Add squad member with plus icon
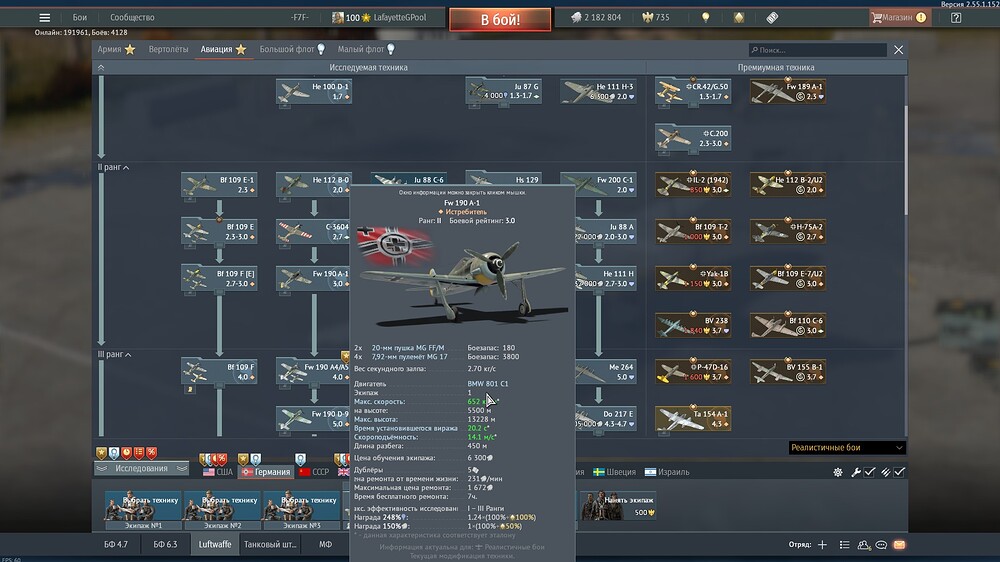The image size is (1000, 562). (x=822, y=545)
